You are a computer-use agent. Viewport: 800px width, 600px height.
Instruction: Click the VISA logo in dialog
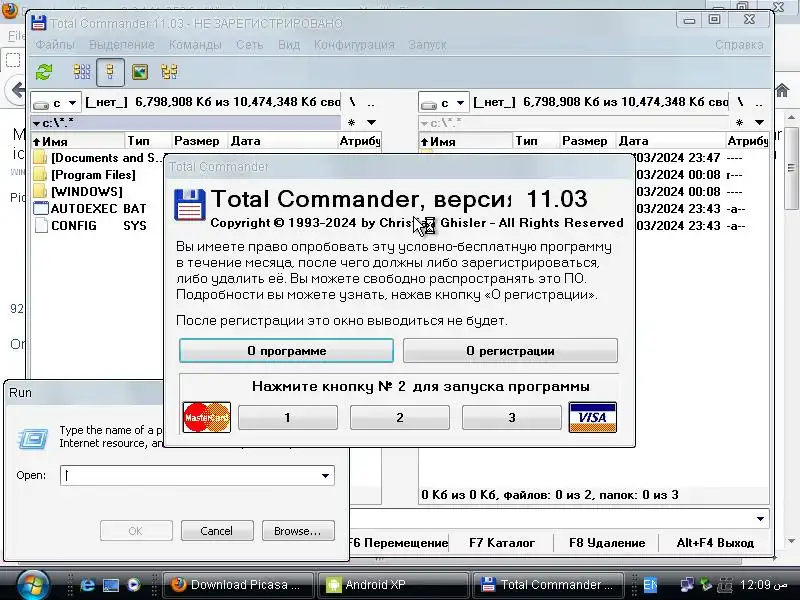(592, 417)
